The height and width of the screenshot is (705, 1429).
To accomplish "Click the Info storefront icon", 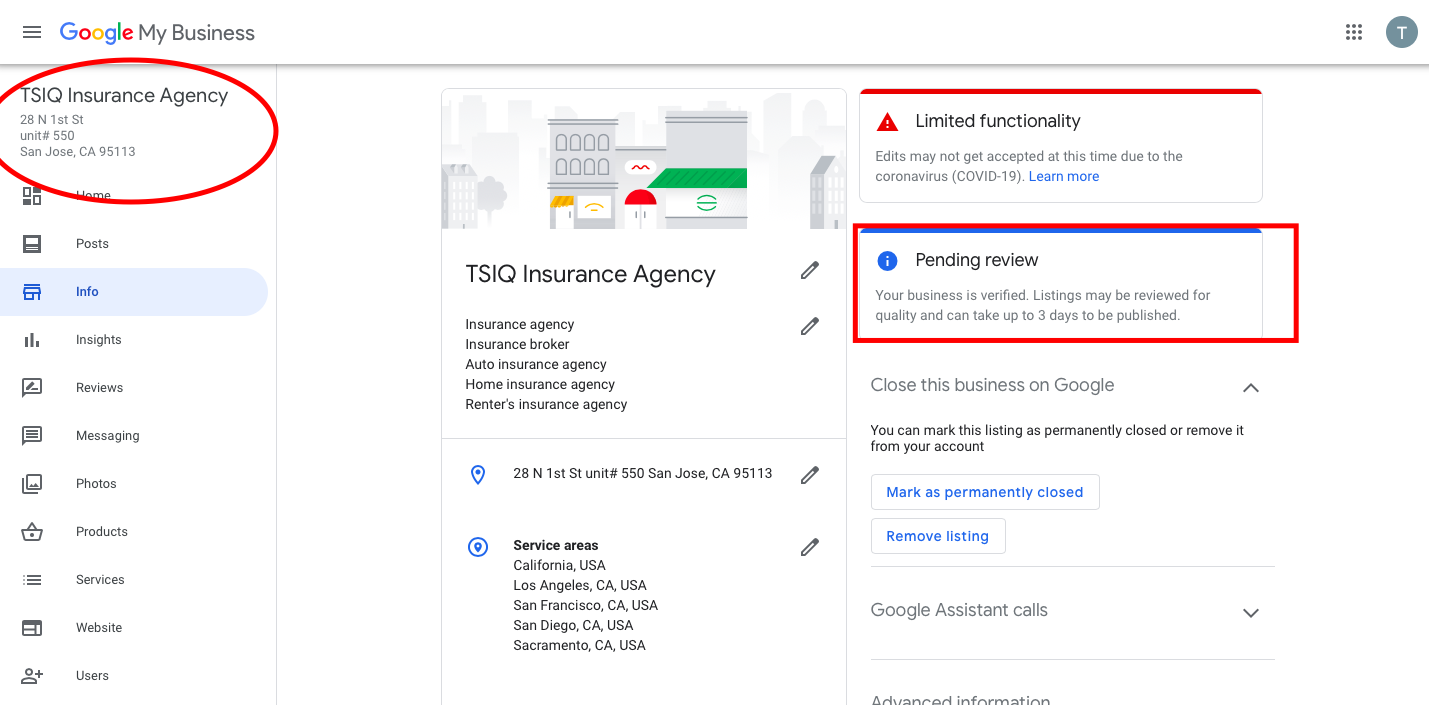I will click(x=32, y=292).
